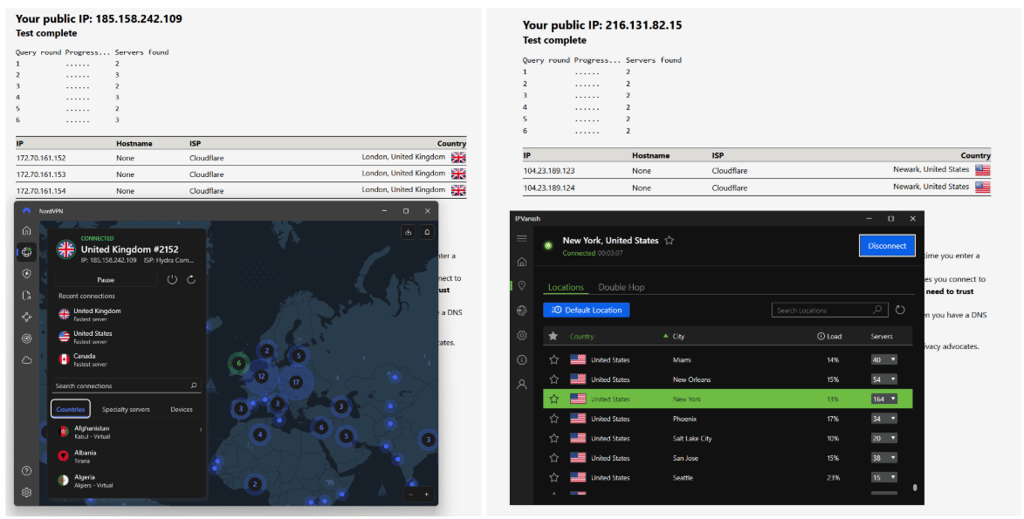
Task: Expand New York servers dropdown showing 164
Action: click(x=884, y=399)
